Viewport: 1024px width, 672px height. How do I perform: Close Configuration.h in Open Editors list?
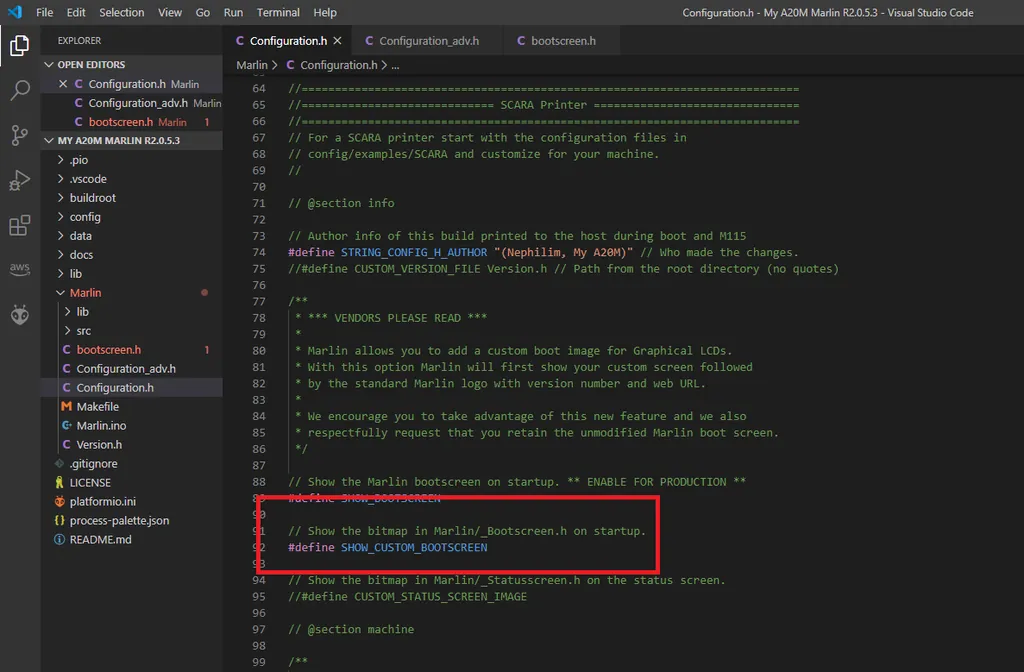pos(63,84)
